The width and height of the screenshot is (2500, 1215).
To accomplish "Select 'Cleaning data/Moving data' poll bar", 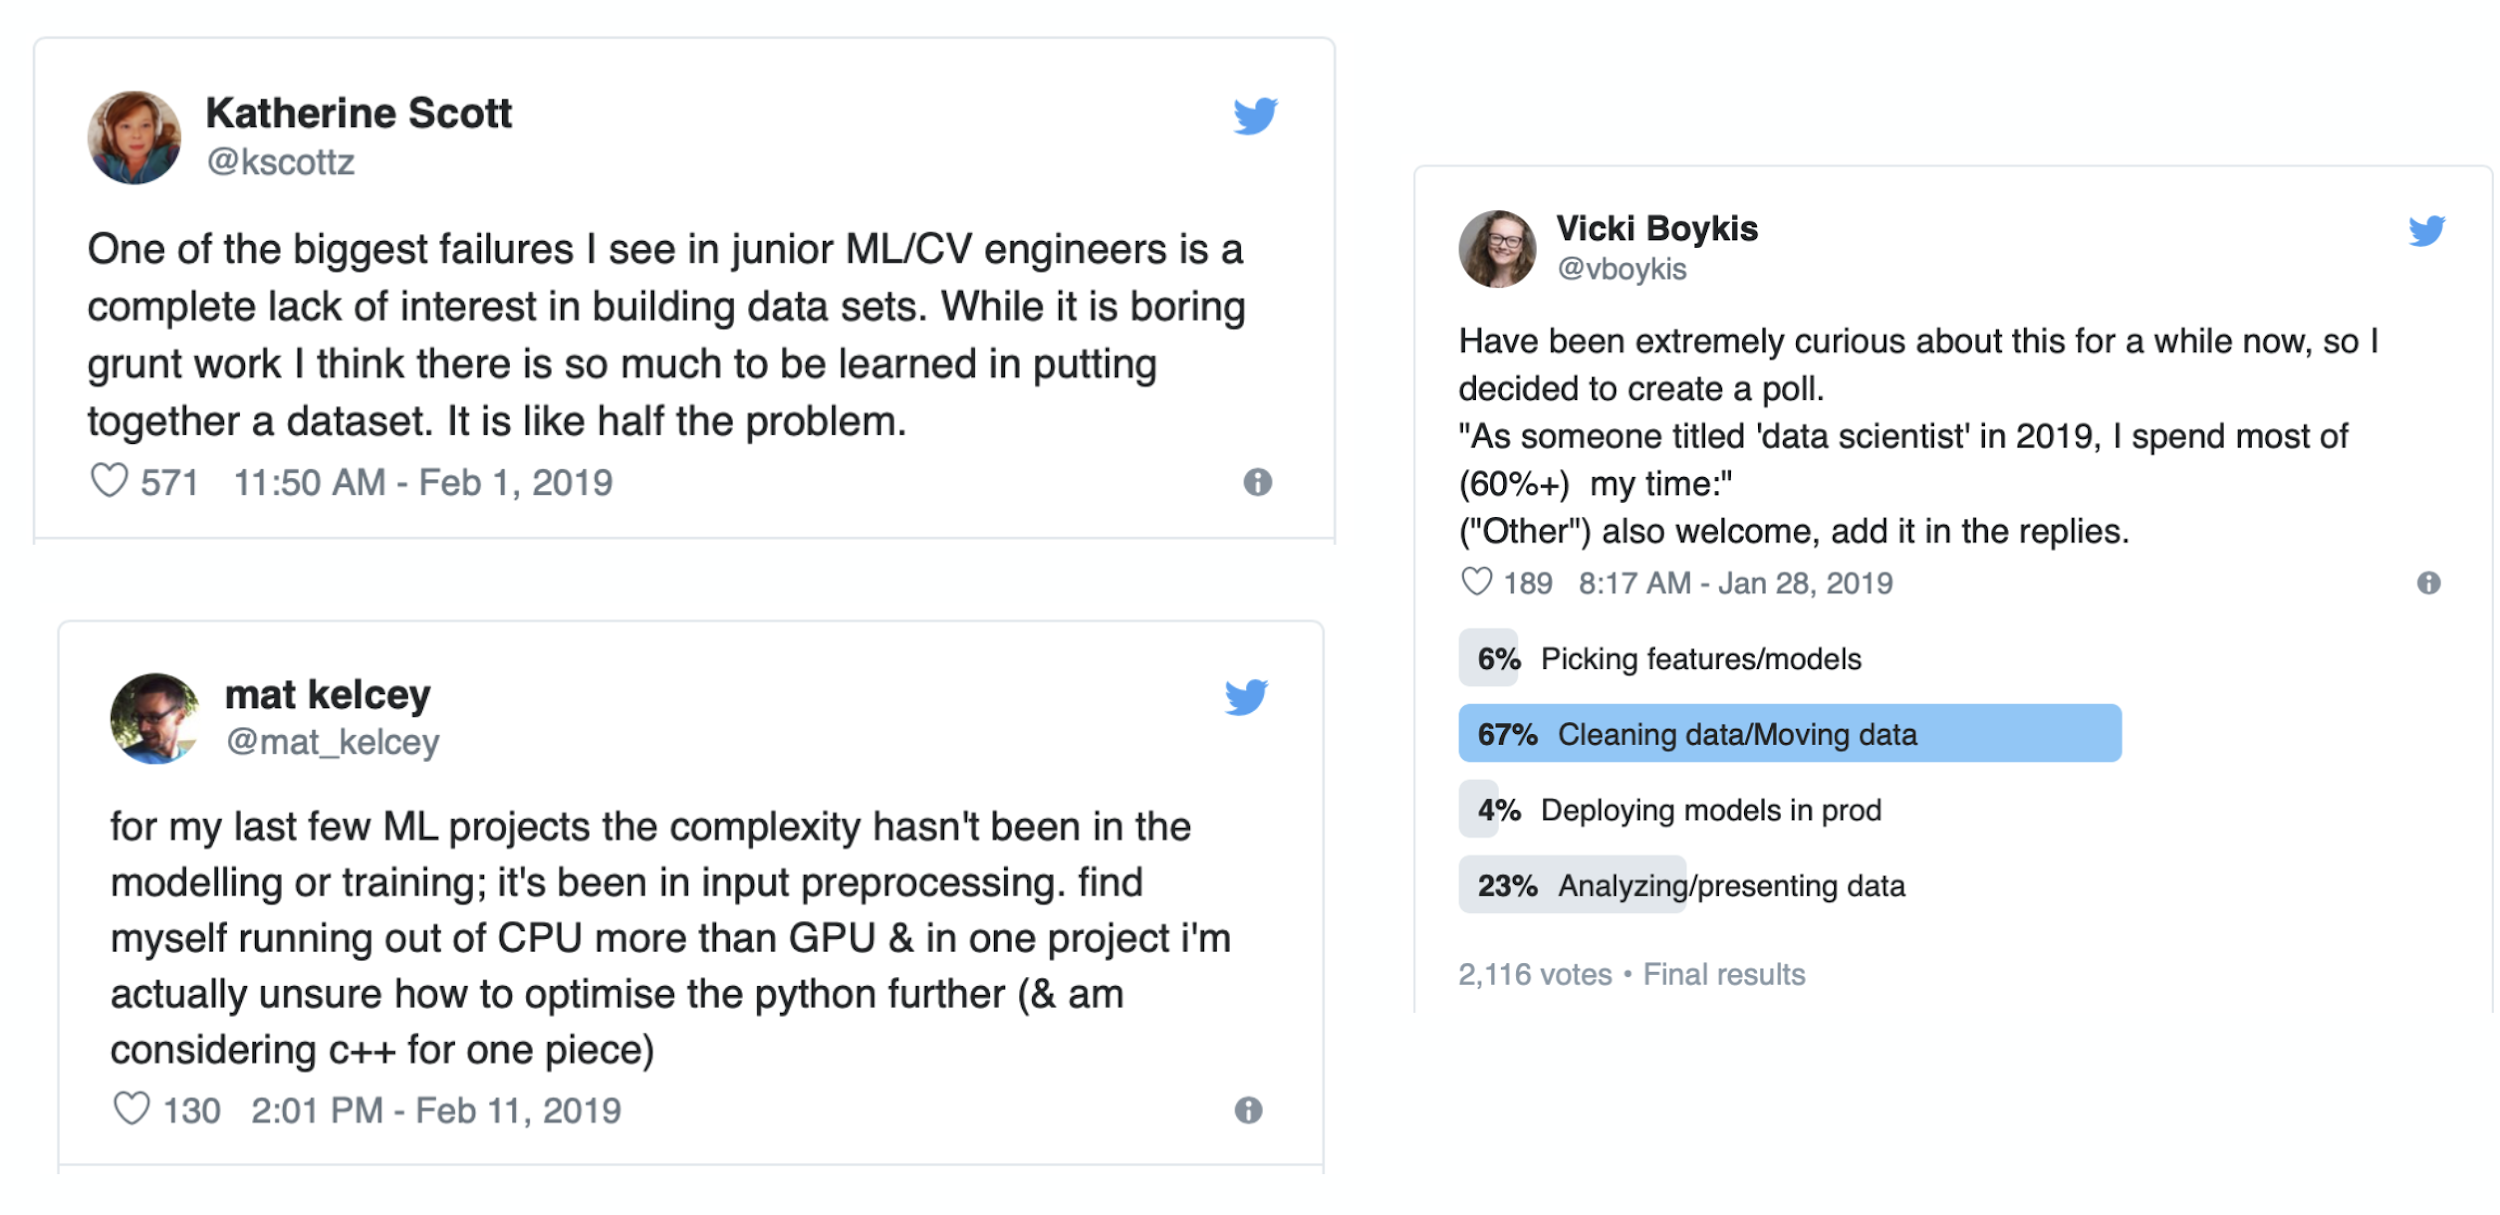I will coord(1788,734).
